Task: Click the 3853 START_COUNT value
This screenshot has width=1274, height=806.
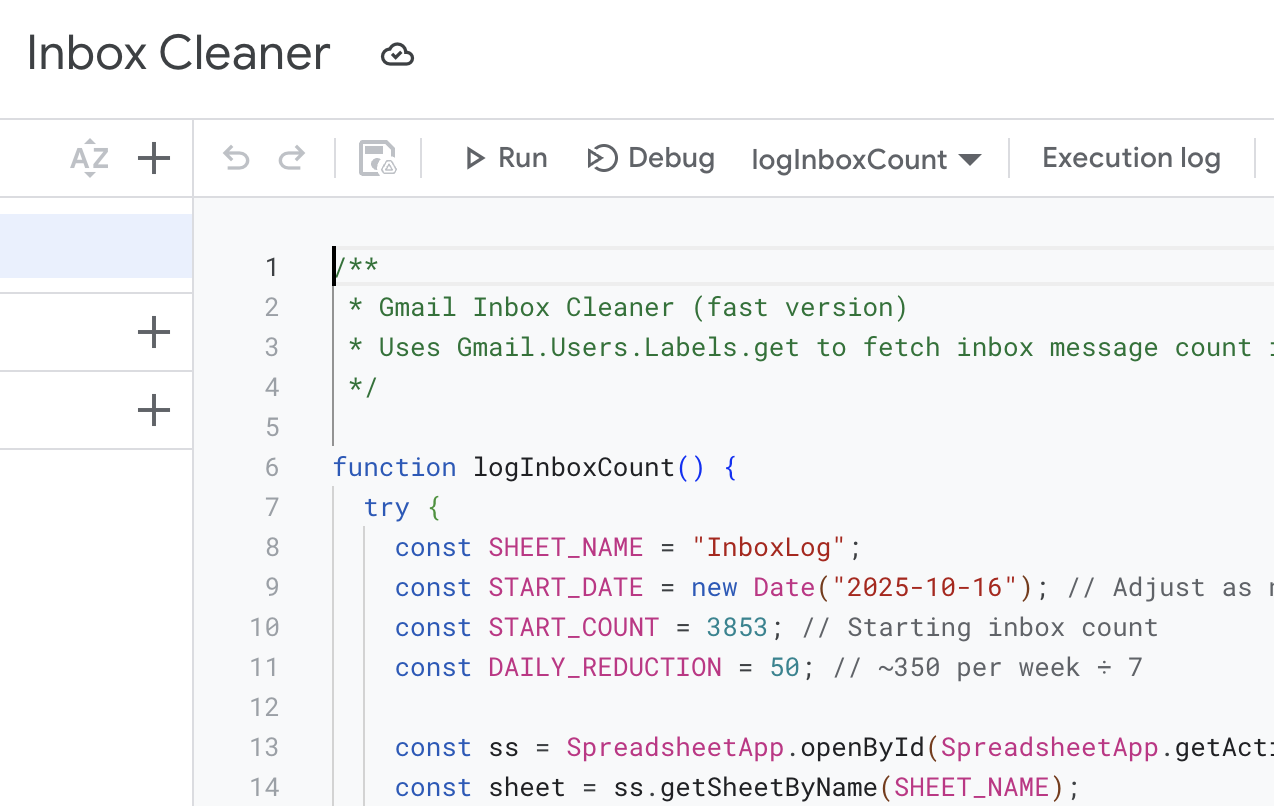Action: 736,628
